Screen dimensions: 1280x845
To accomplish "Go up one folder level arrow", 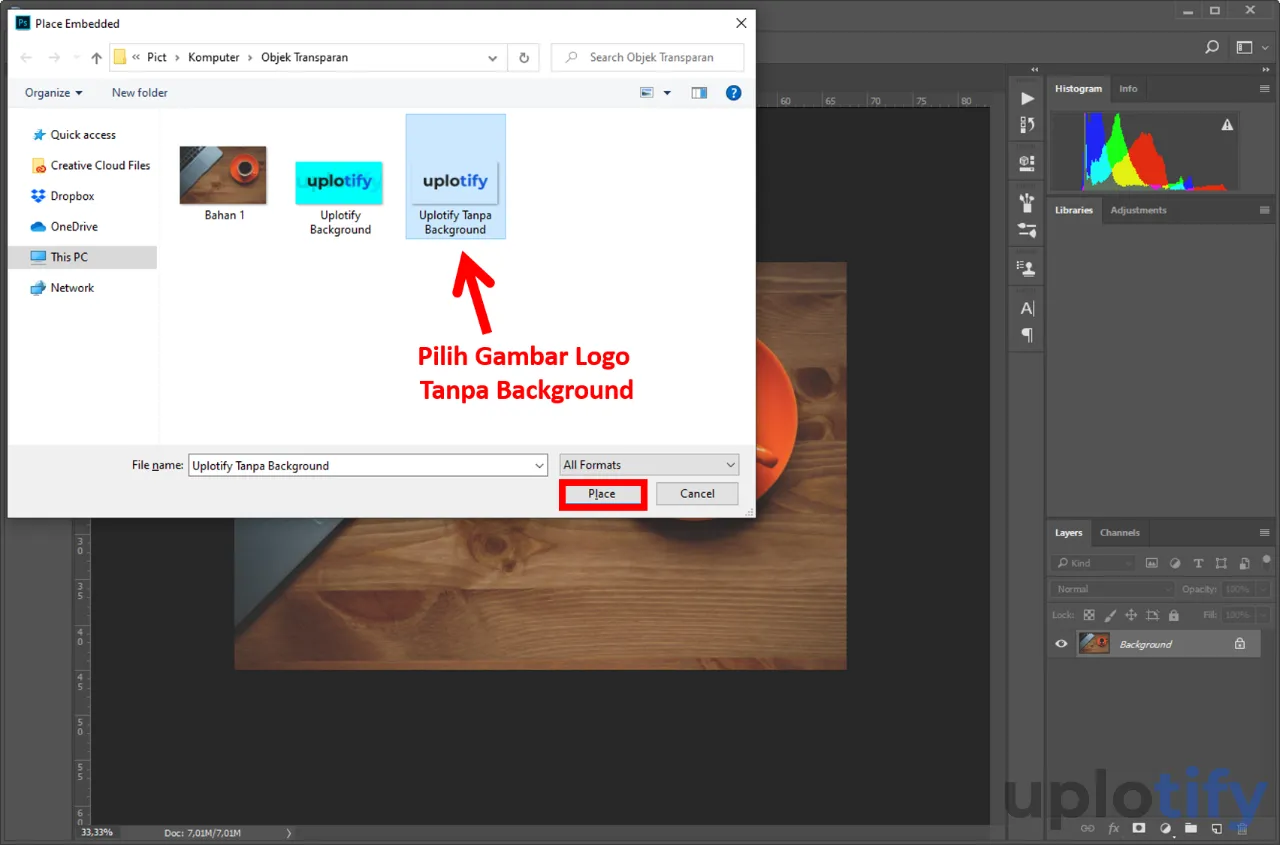I will point(96,58).
